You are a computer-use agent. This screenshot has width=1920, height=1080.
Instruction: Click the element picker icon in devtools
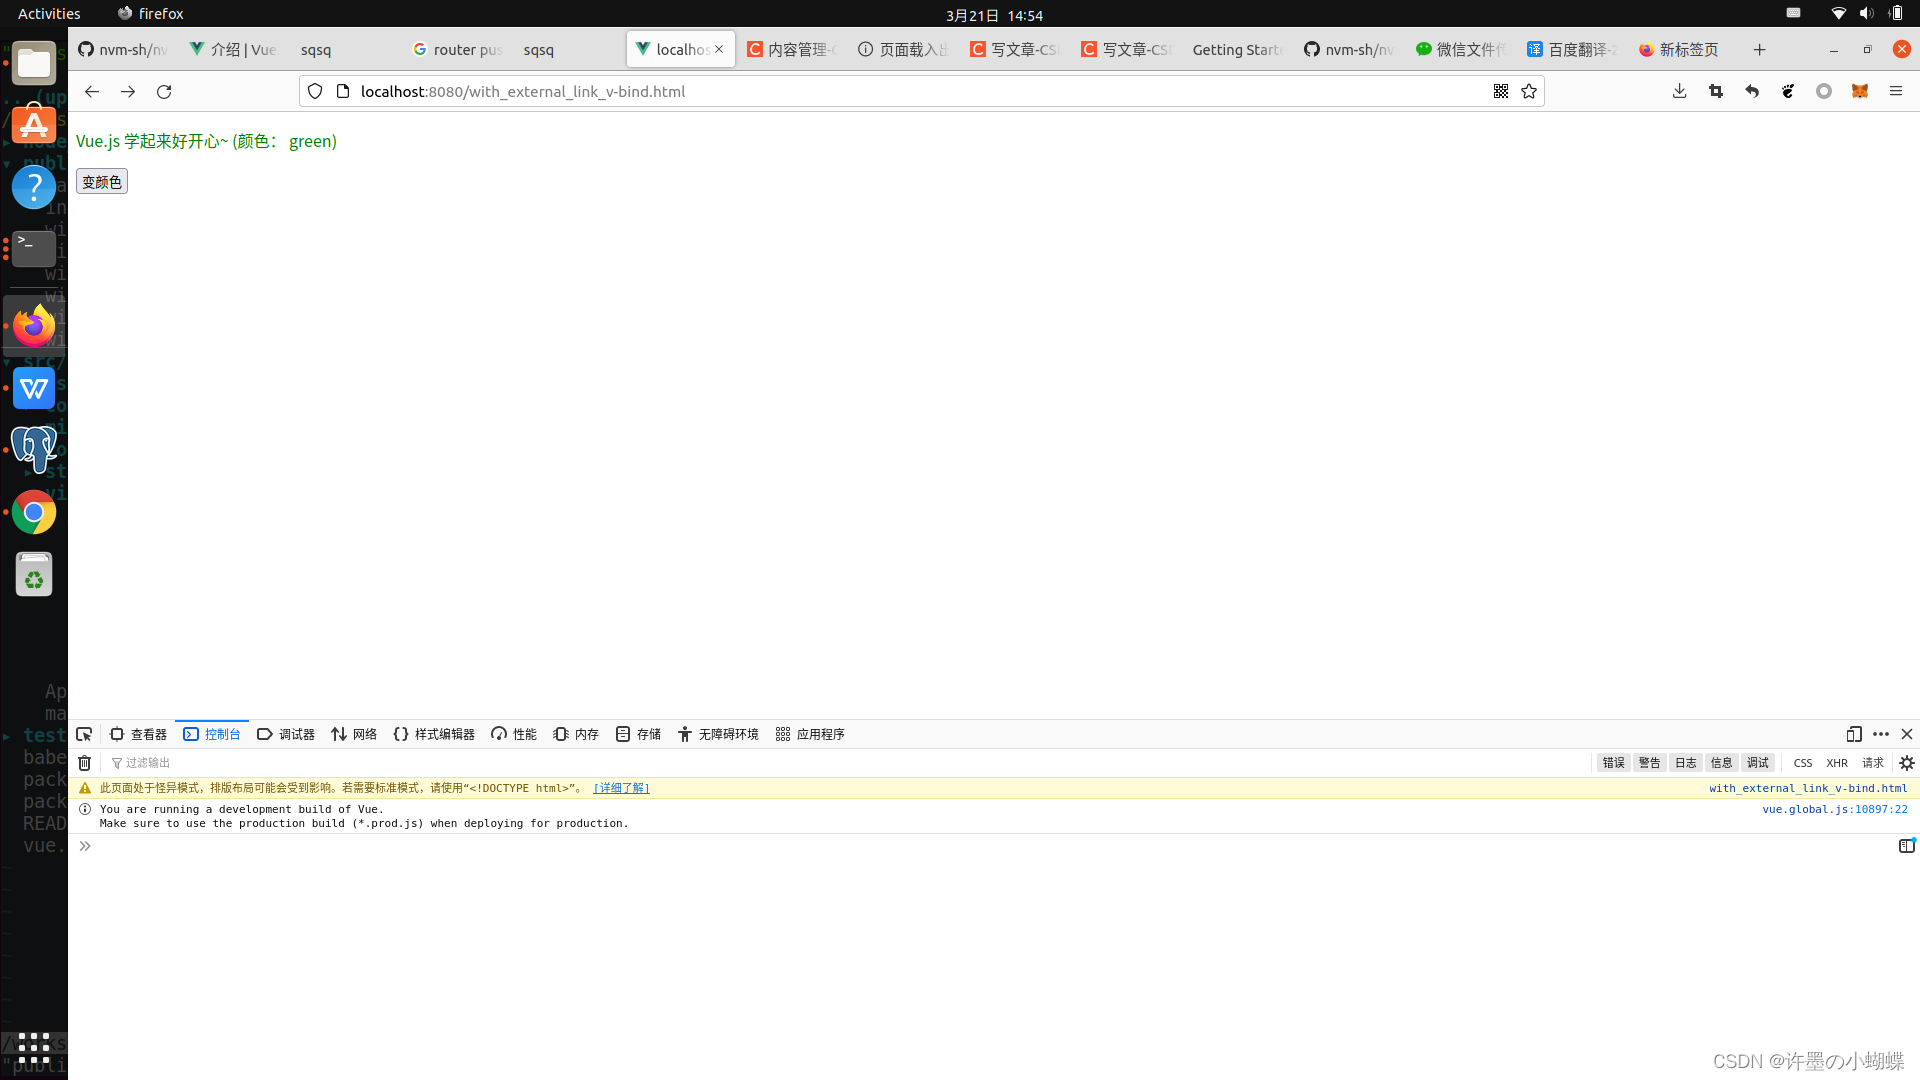pyautogui.click(x=84, y=734)
